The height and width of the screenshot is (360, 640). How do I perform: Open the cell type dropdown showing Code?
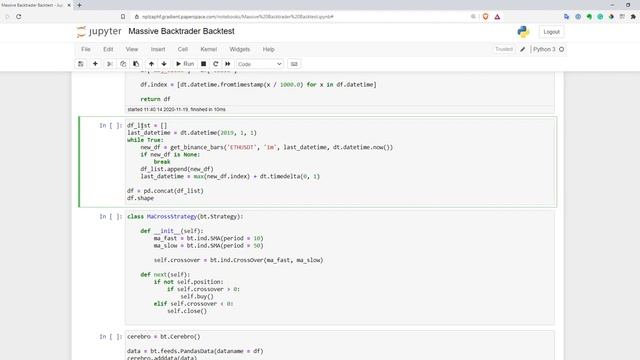point(260,64)
